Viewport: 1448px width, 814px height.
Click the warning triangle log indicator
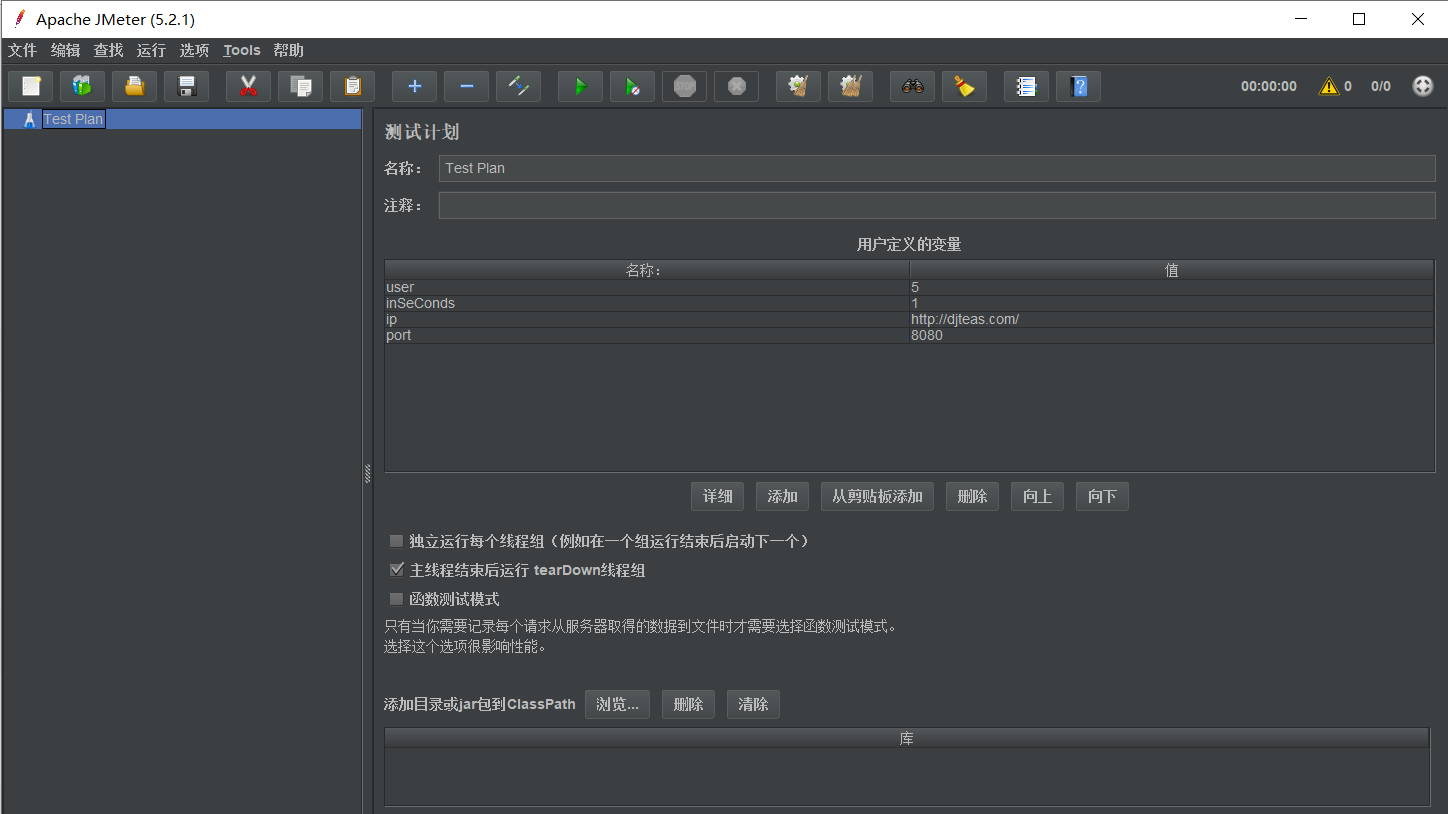[1328, 86]
